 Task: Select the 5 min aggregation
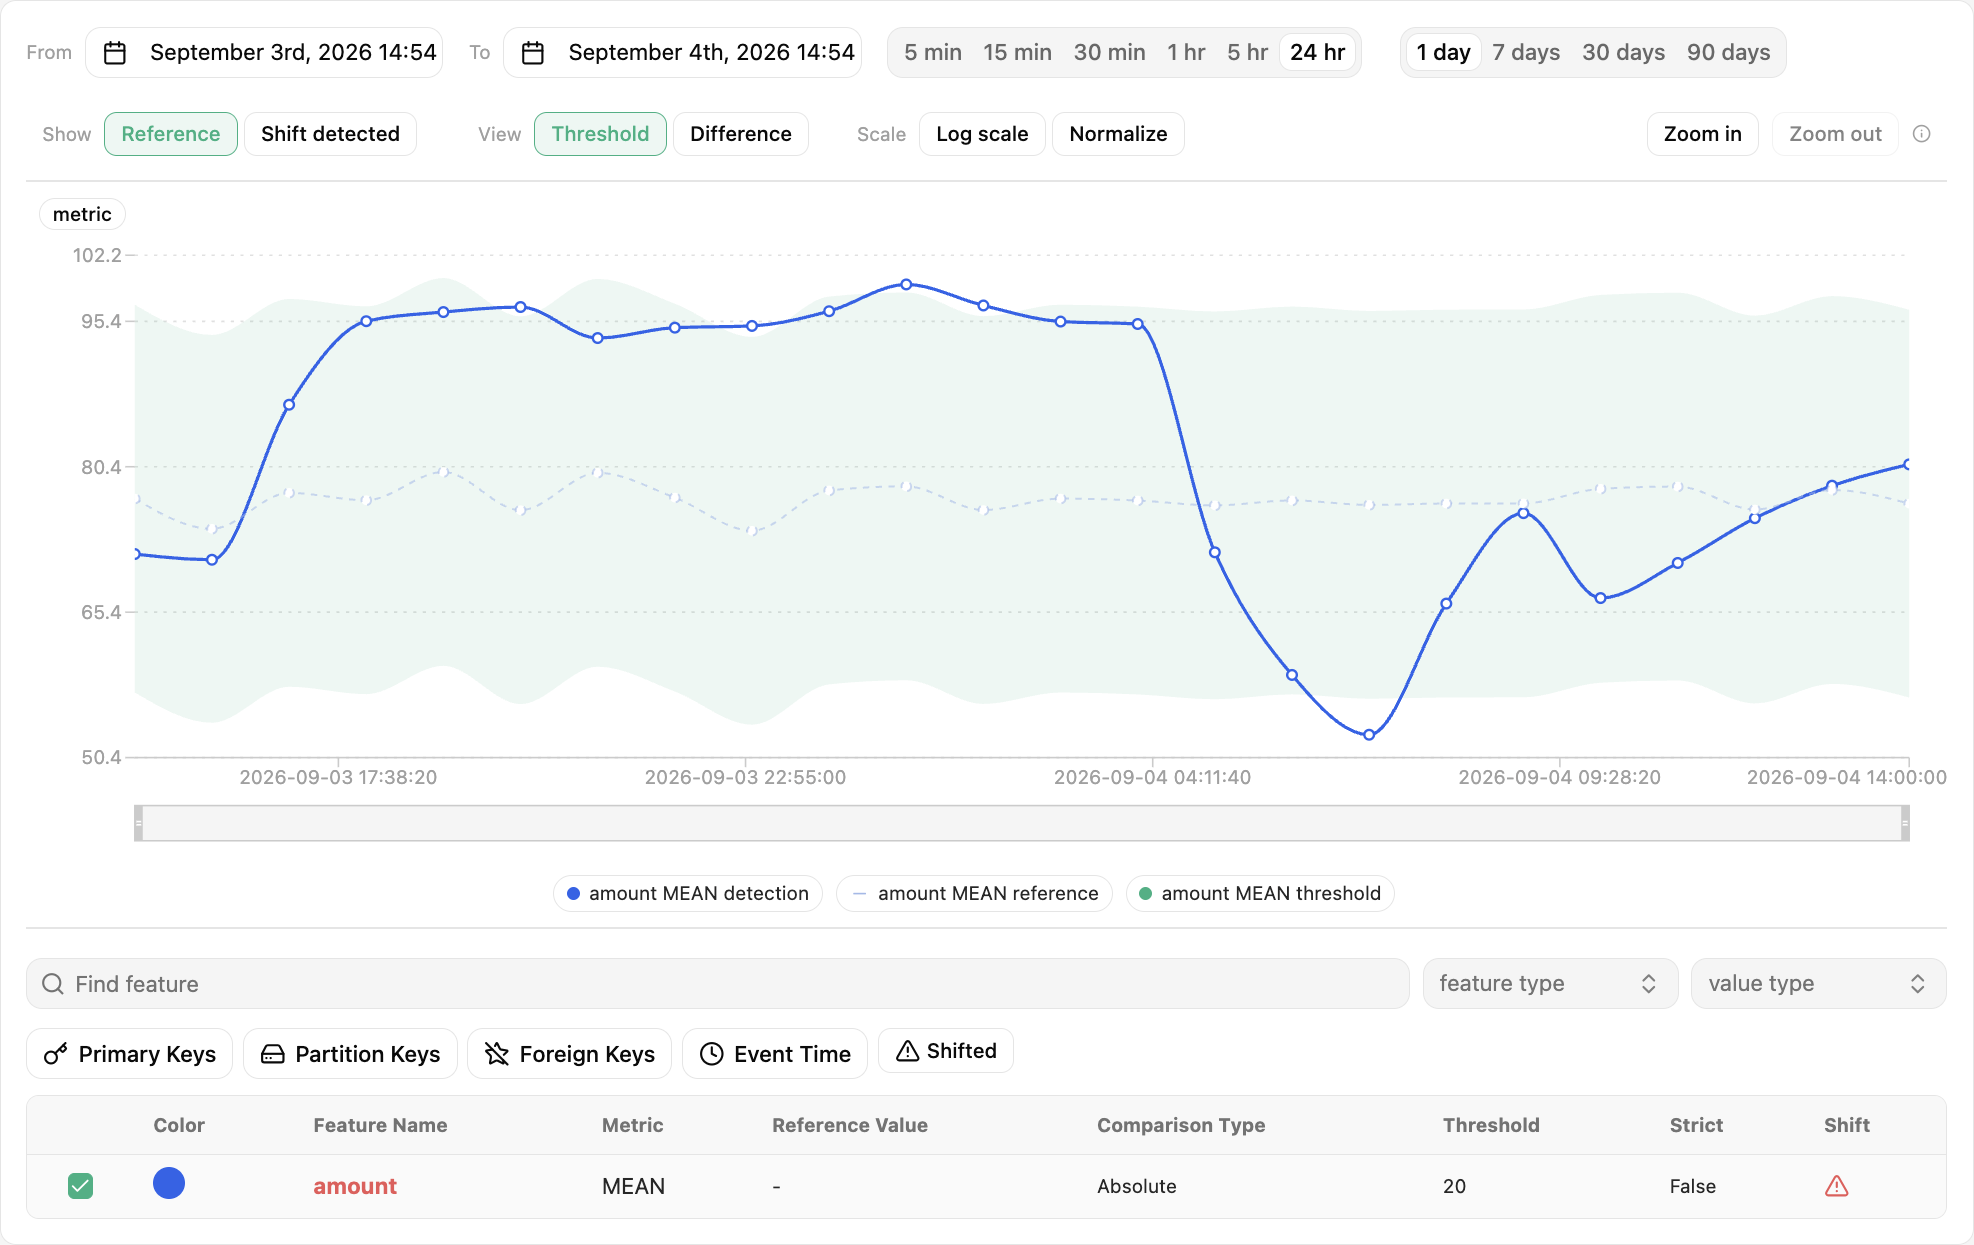933,53
